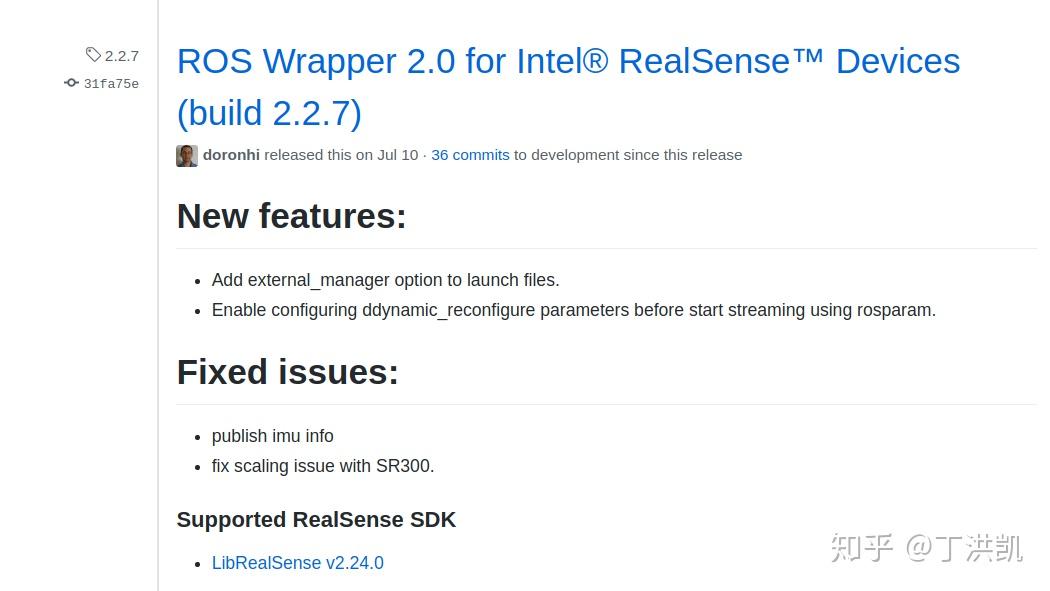1050x591 pixels.
Task: Select the "publish imu info" item
Action: [273, 436]
